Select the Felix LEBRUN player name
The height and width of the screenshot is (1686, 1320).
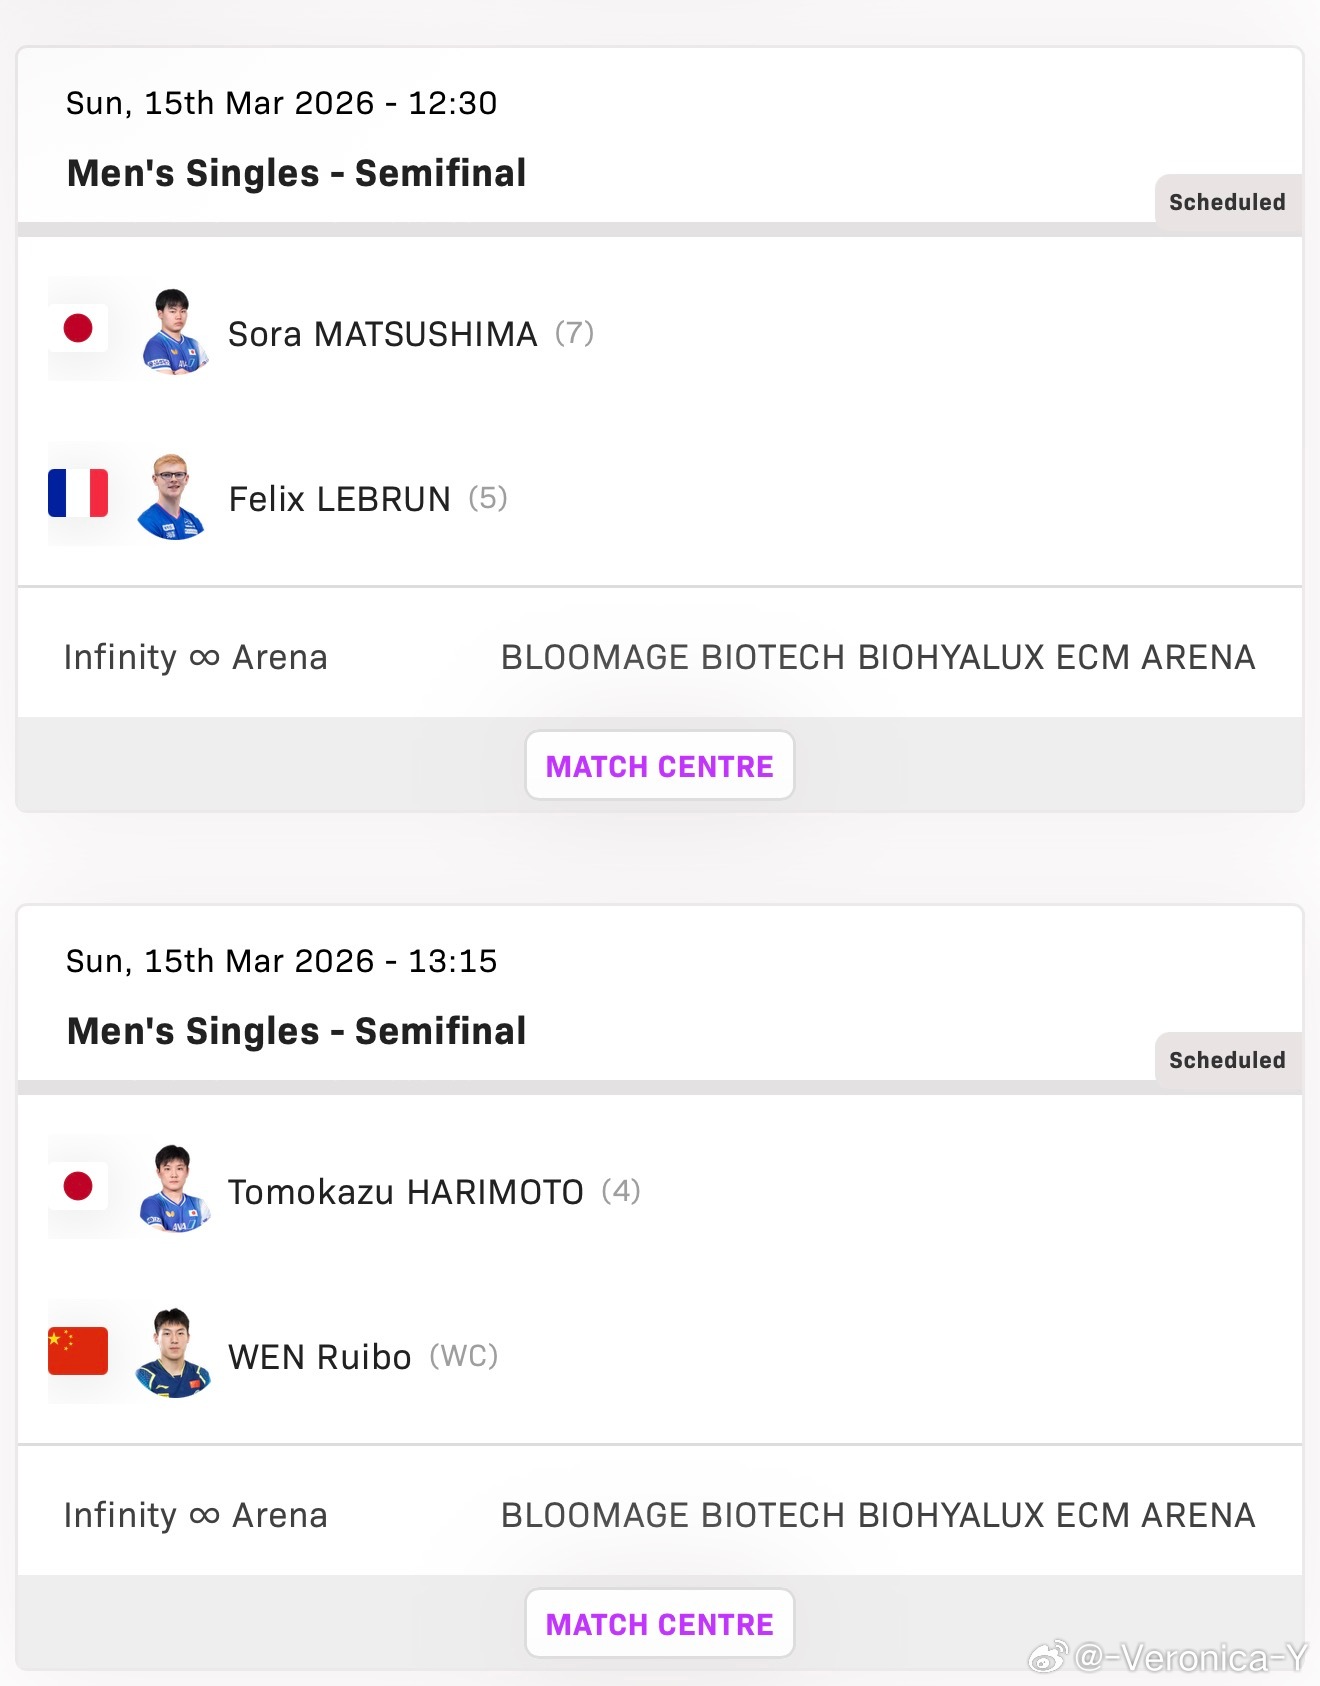point(339,499)
